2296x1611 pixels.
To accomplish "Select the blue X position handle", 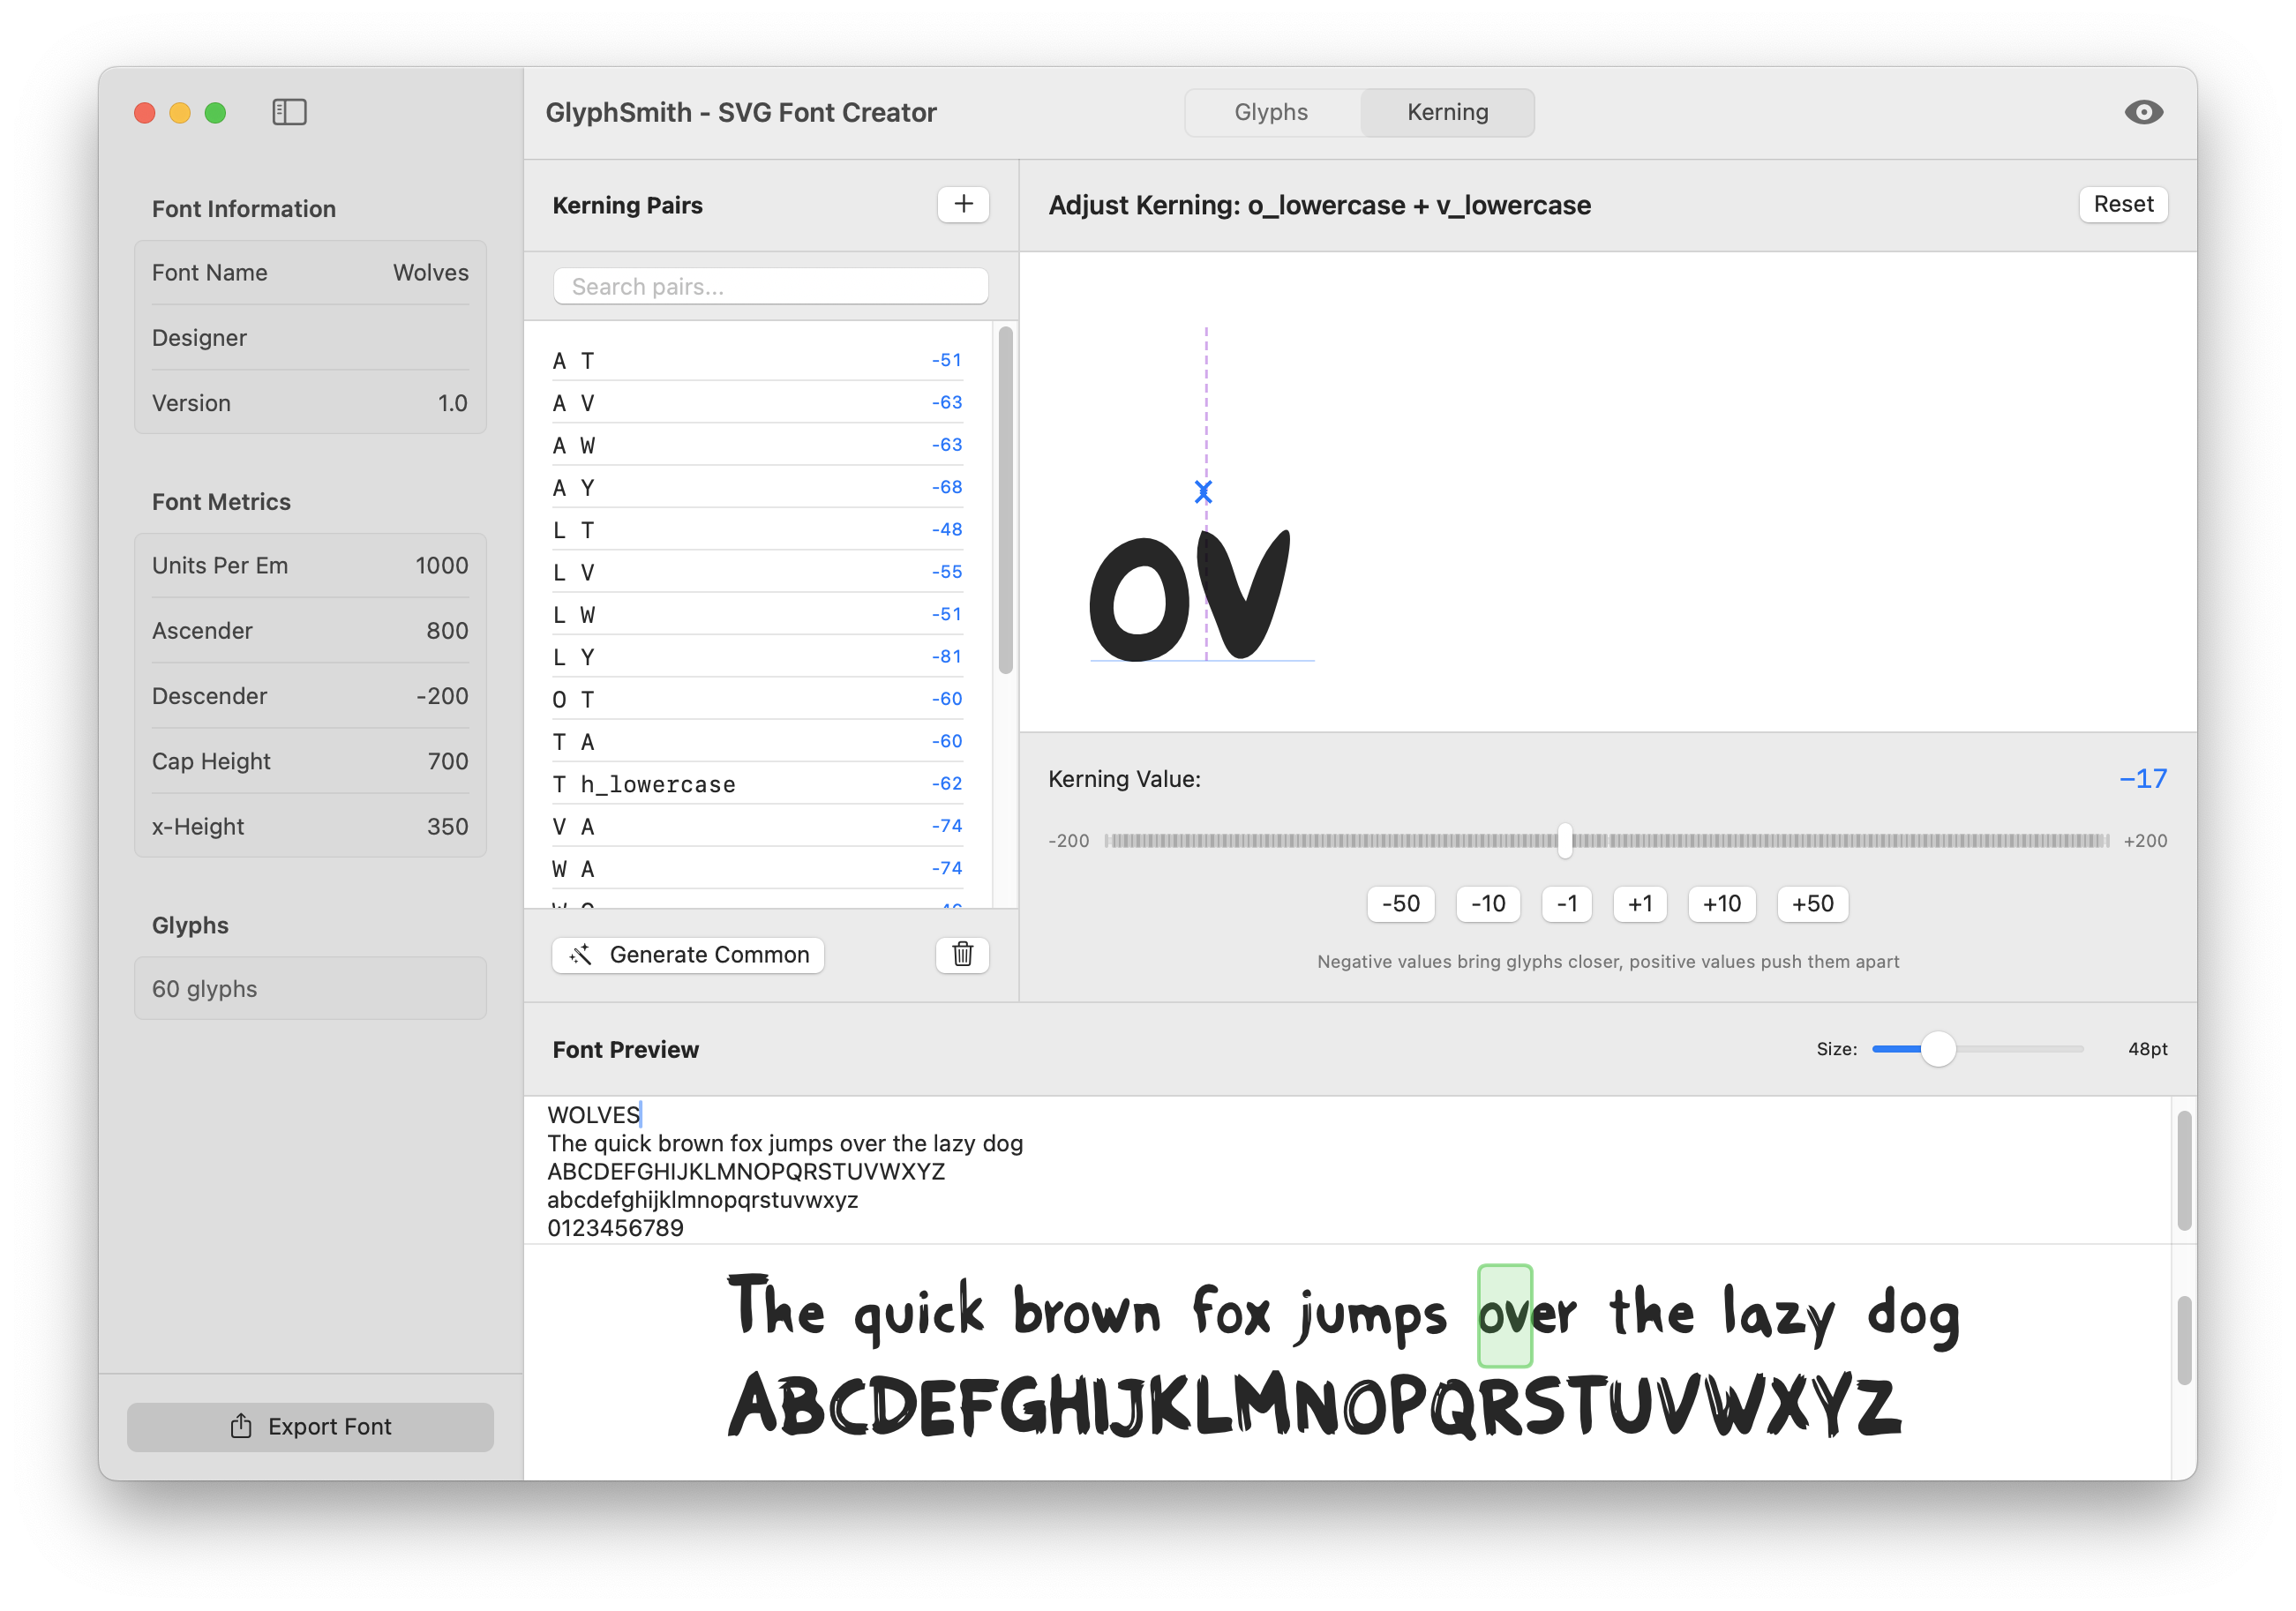I will pyautogui.click(x=1204, y=492).
